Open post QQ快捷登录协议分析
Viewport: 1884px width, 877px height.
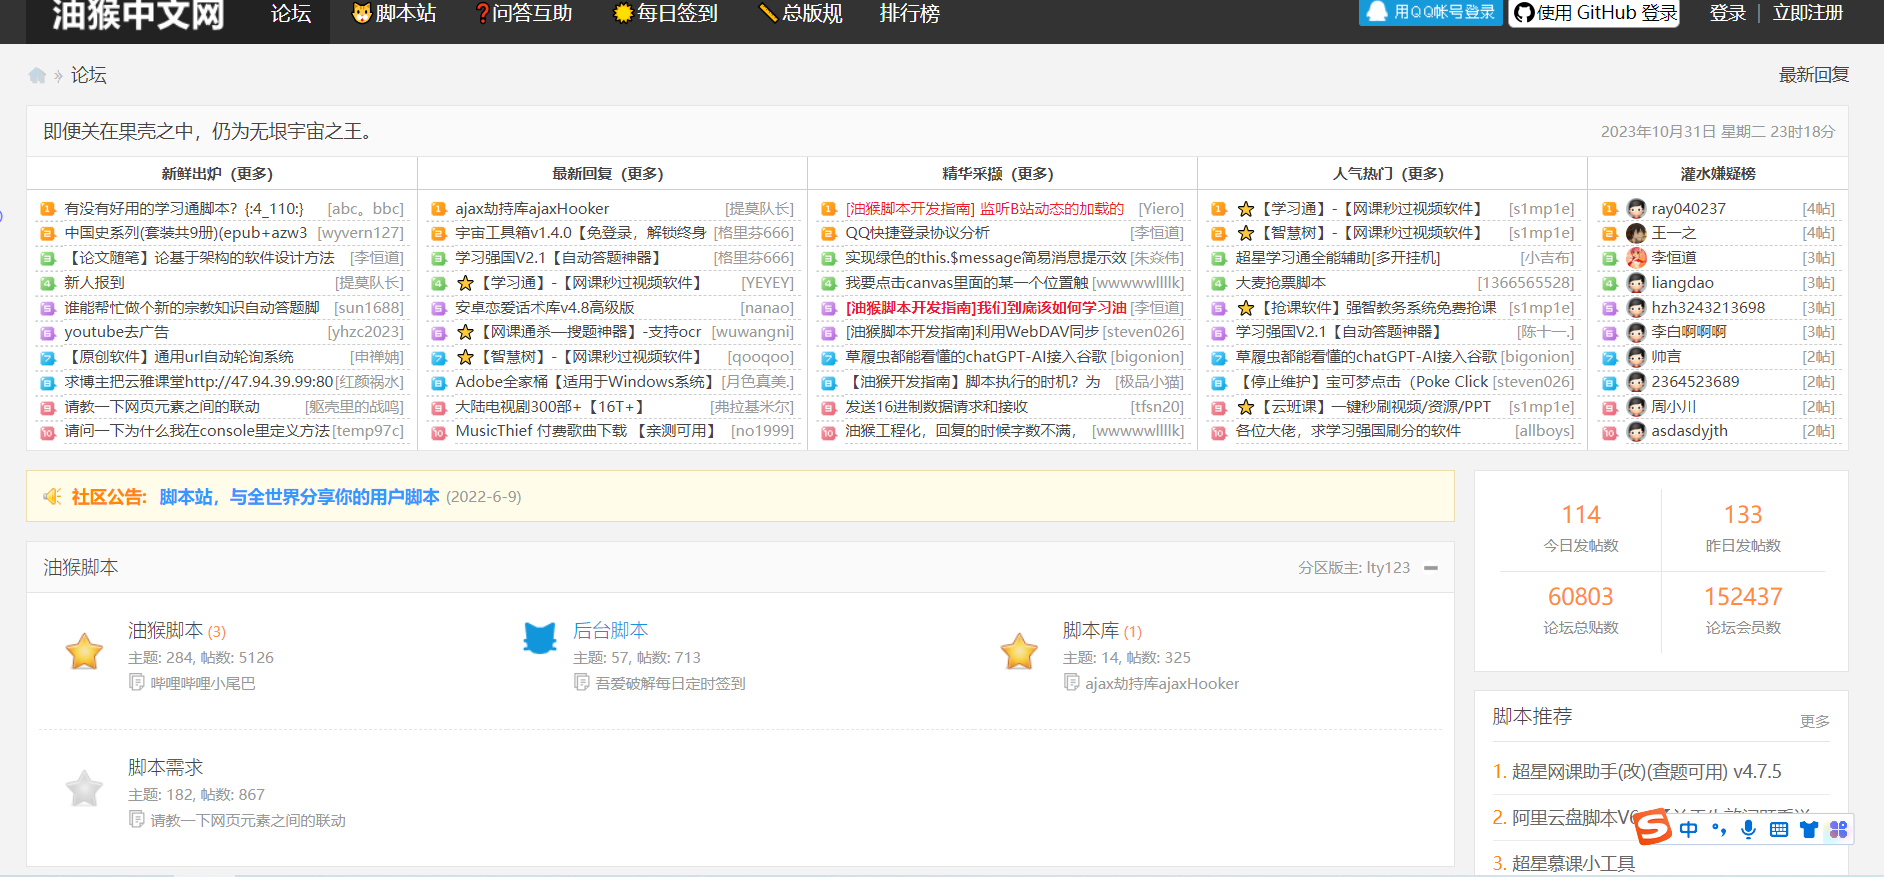[917, 233]
